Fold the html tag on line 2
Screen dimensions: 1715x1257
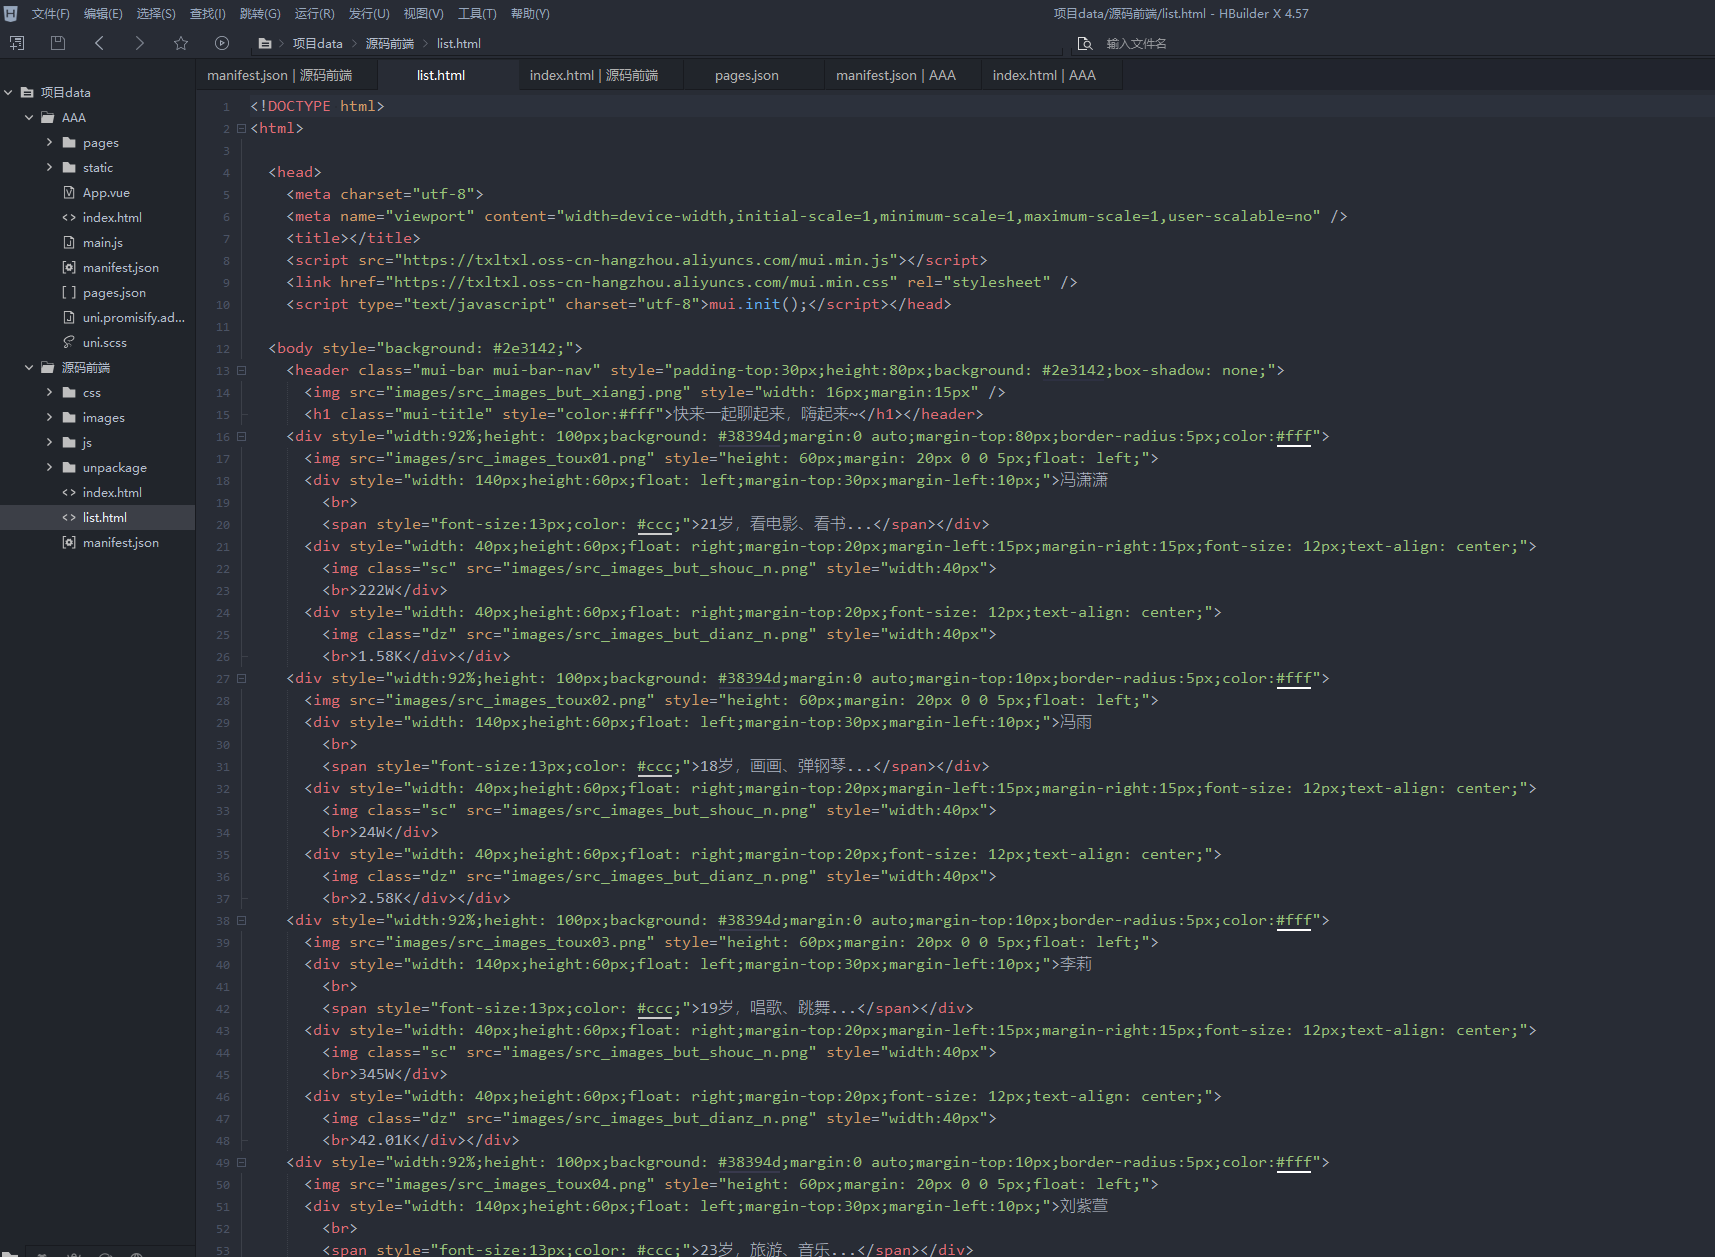click(241, 129)
